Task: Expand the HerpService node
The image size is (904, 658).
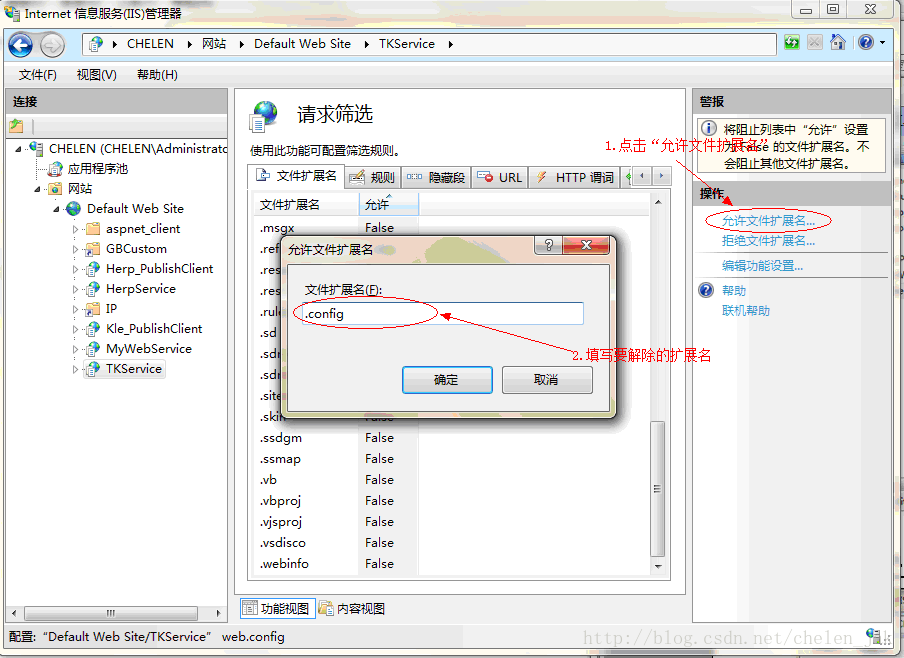Action: tap(75, 289)
